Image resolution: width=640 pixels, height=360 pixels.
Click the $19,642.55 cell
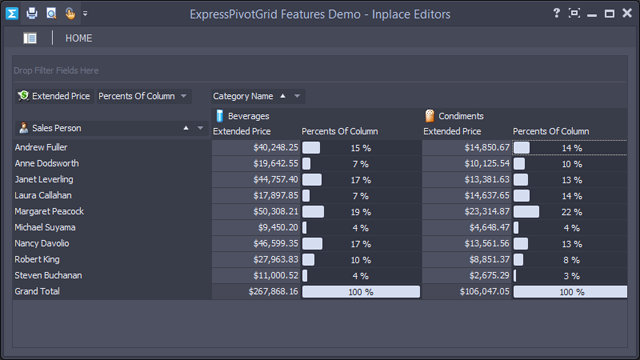[256, 163]
